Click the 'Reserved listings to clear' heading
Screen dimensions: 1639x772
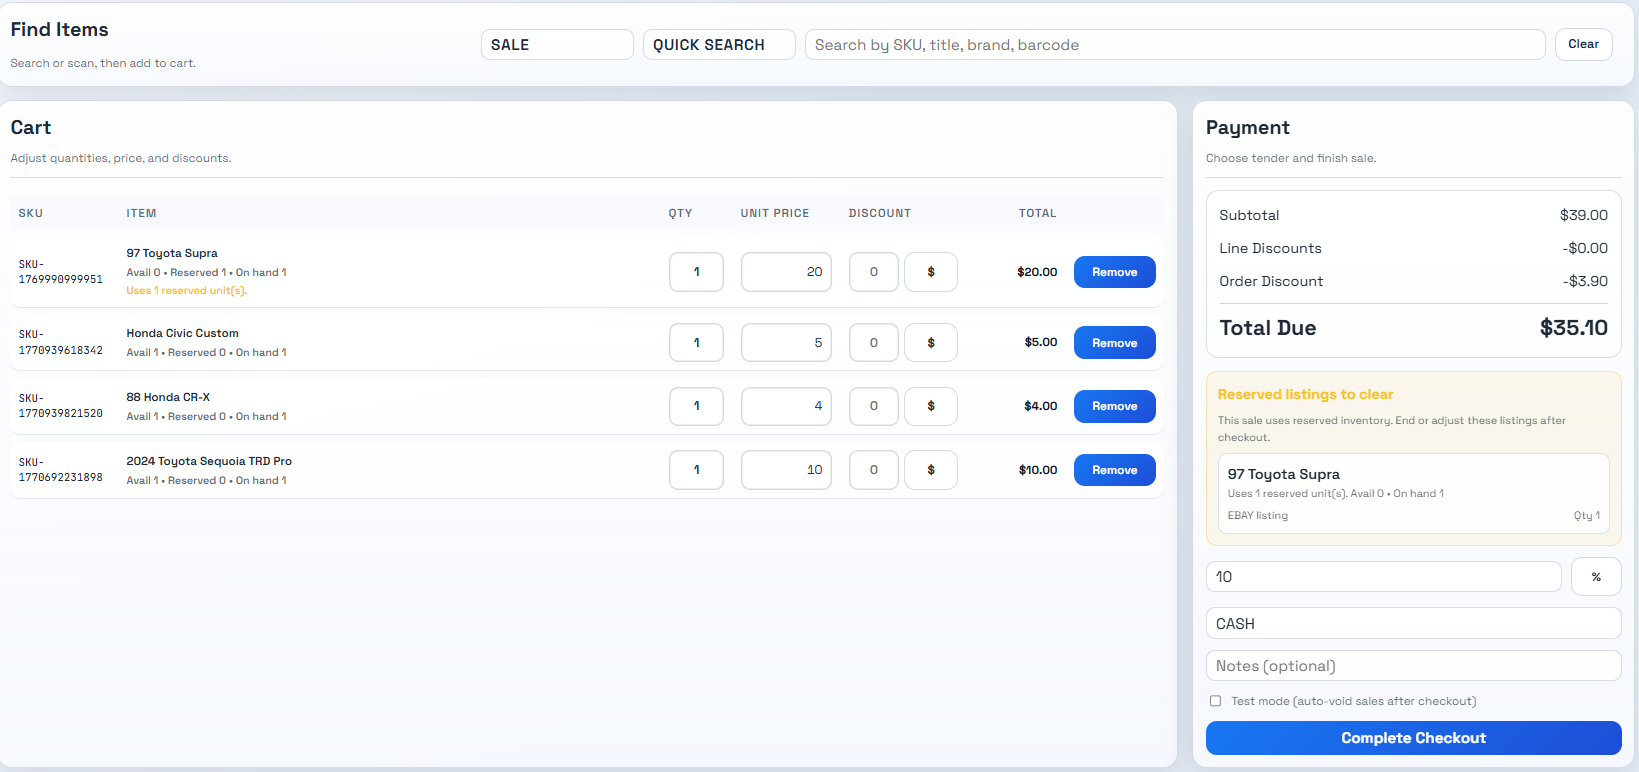coord(1305,394)
